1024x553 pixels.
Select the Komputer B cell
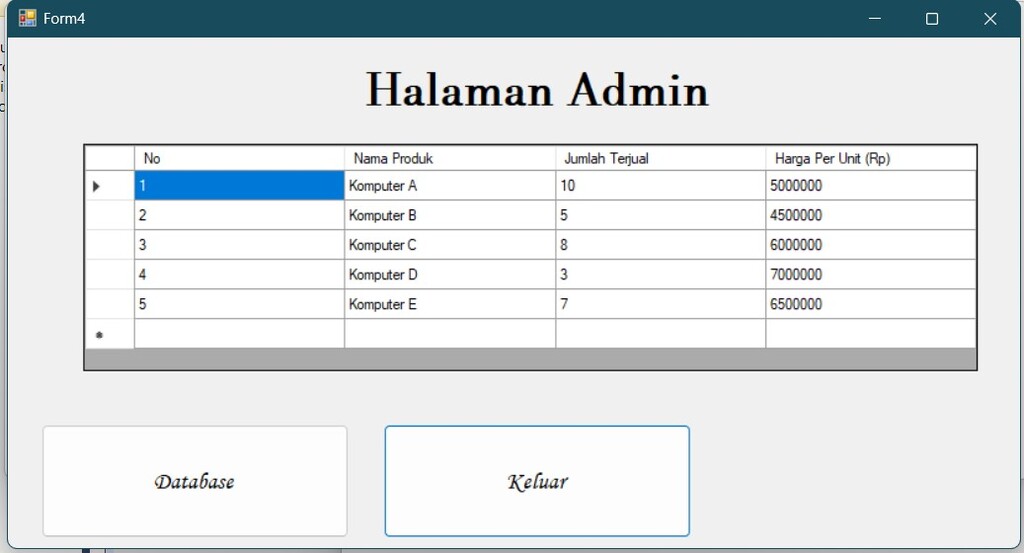[449, 215]
